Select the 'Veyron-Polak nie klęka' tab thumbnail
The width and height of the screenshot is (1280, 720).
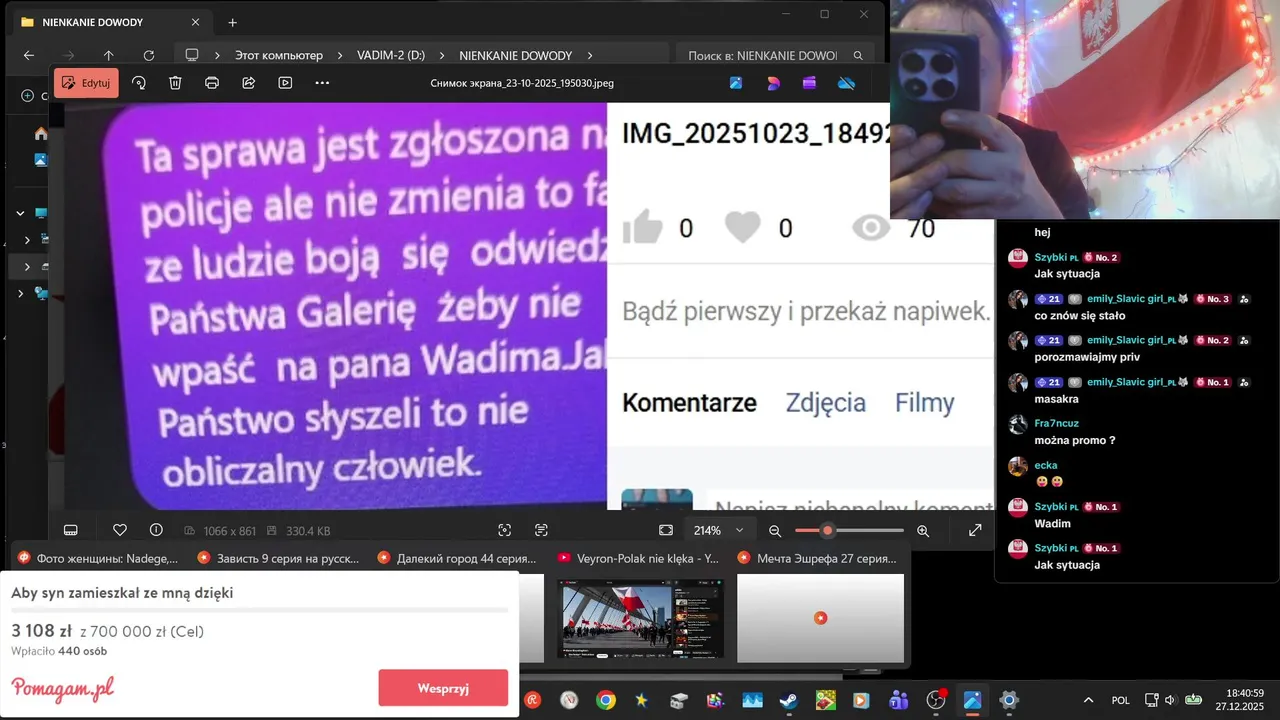[x=640, y=617]
